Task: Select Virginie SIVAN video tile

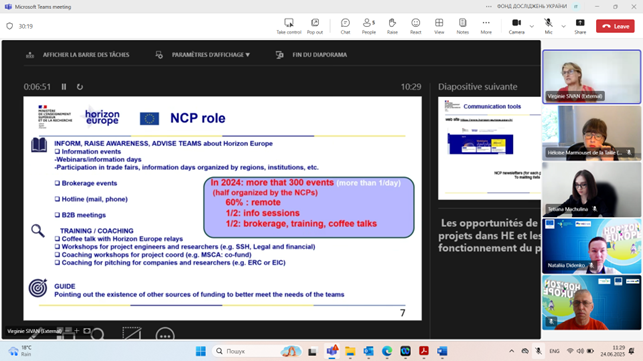Action: coord(591,77)
